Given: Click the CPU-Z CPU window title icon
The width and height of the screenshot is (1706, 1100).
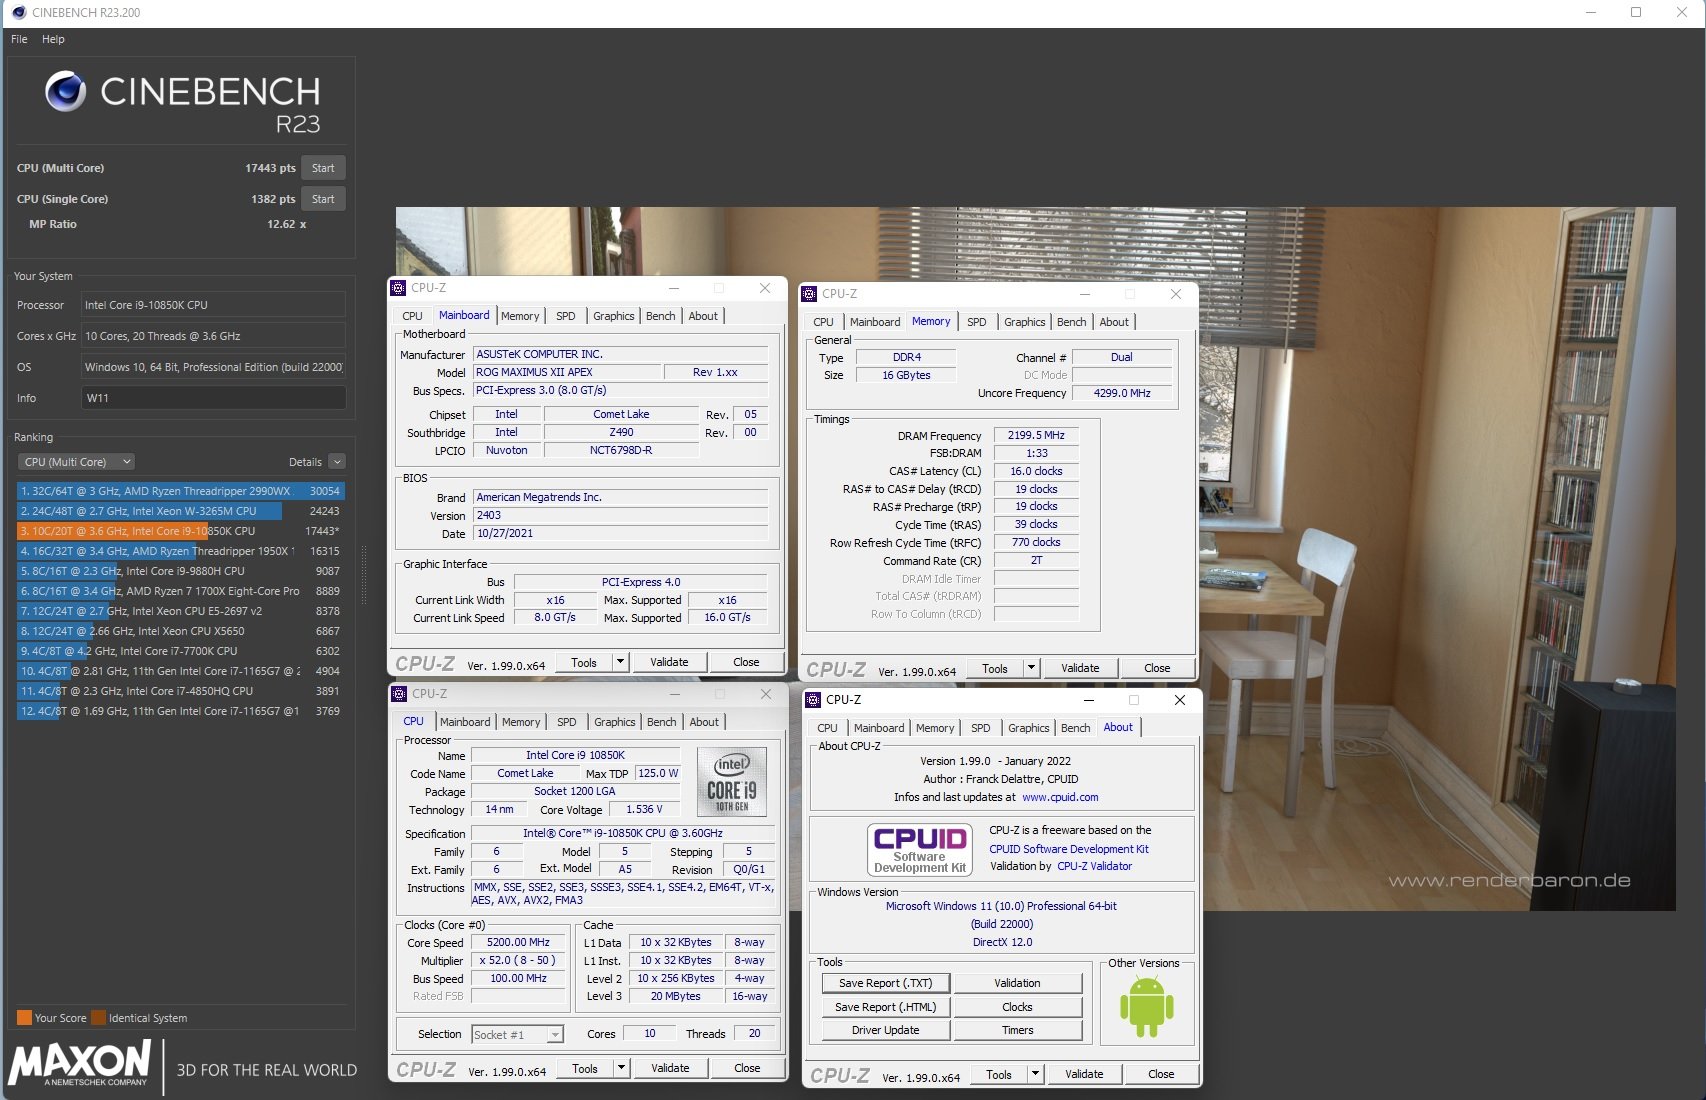Looking at the screenshot, I should [400, 694].
